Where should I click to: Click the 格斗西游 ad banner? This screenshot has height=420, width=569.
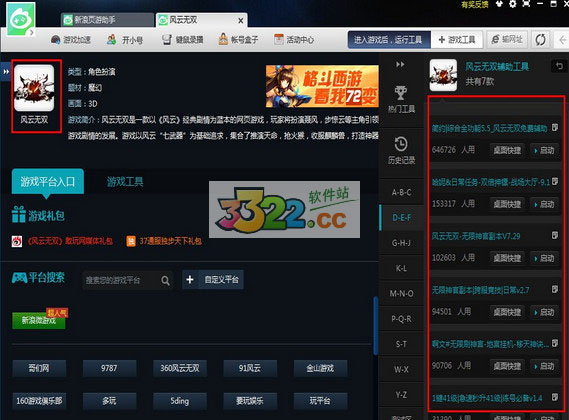[322, 86]
